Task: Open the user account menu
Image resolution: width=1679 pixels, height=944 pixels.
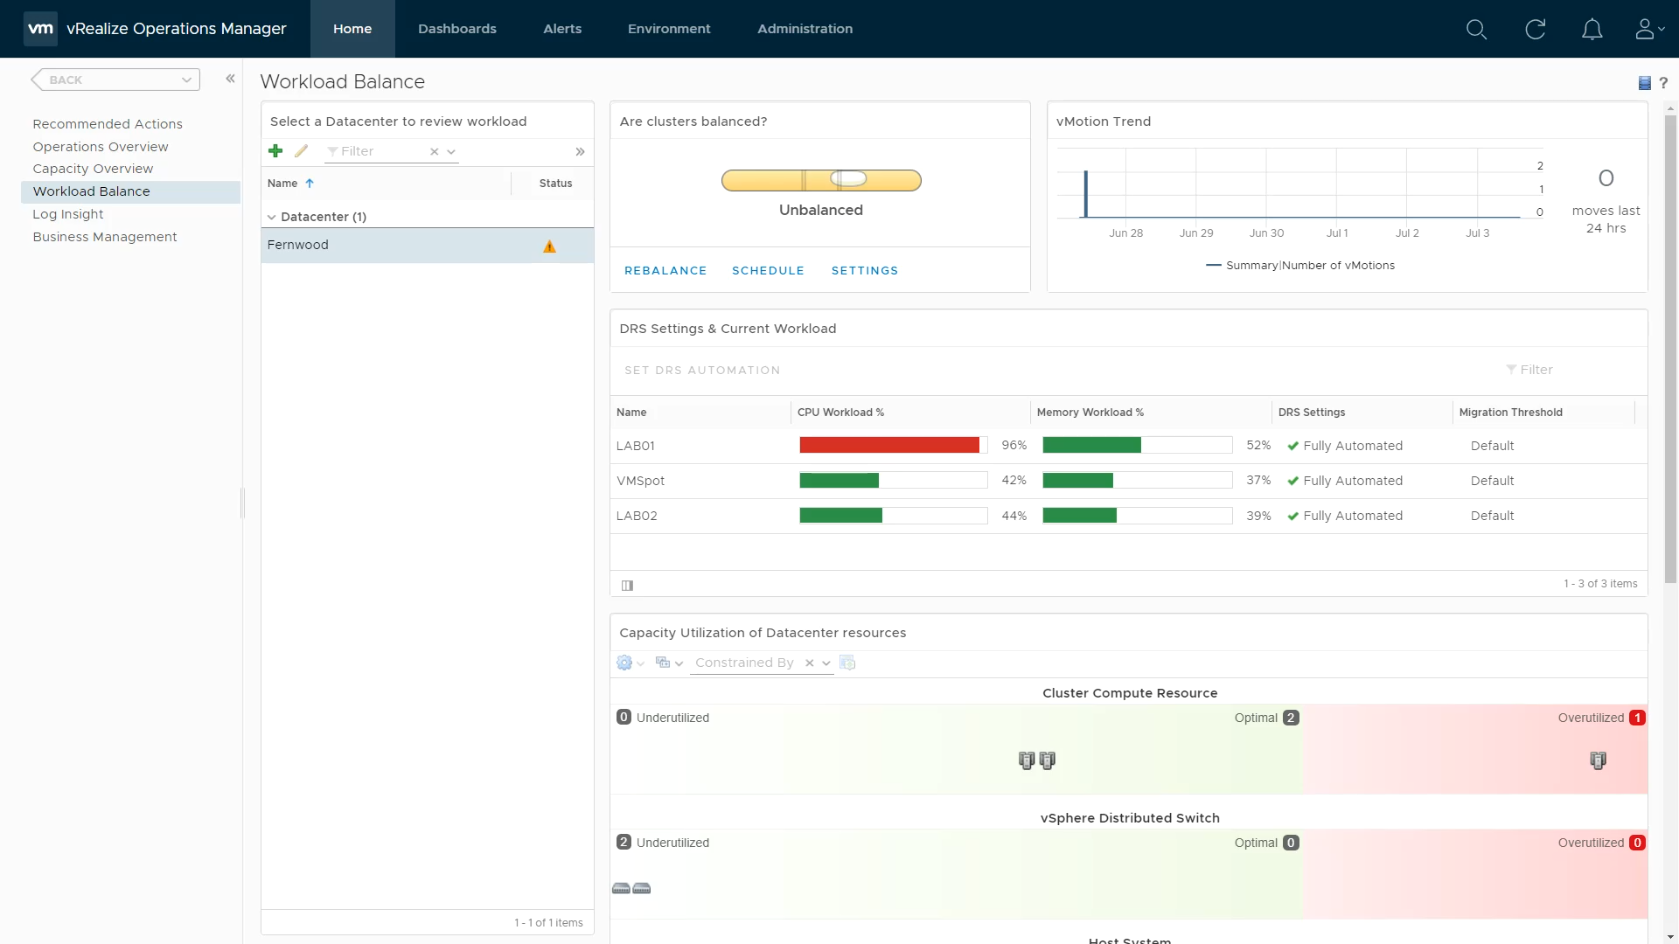Action: (x=1649, y=29)
